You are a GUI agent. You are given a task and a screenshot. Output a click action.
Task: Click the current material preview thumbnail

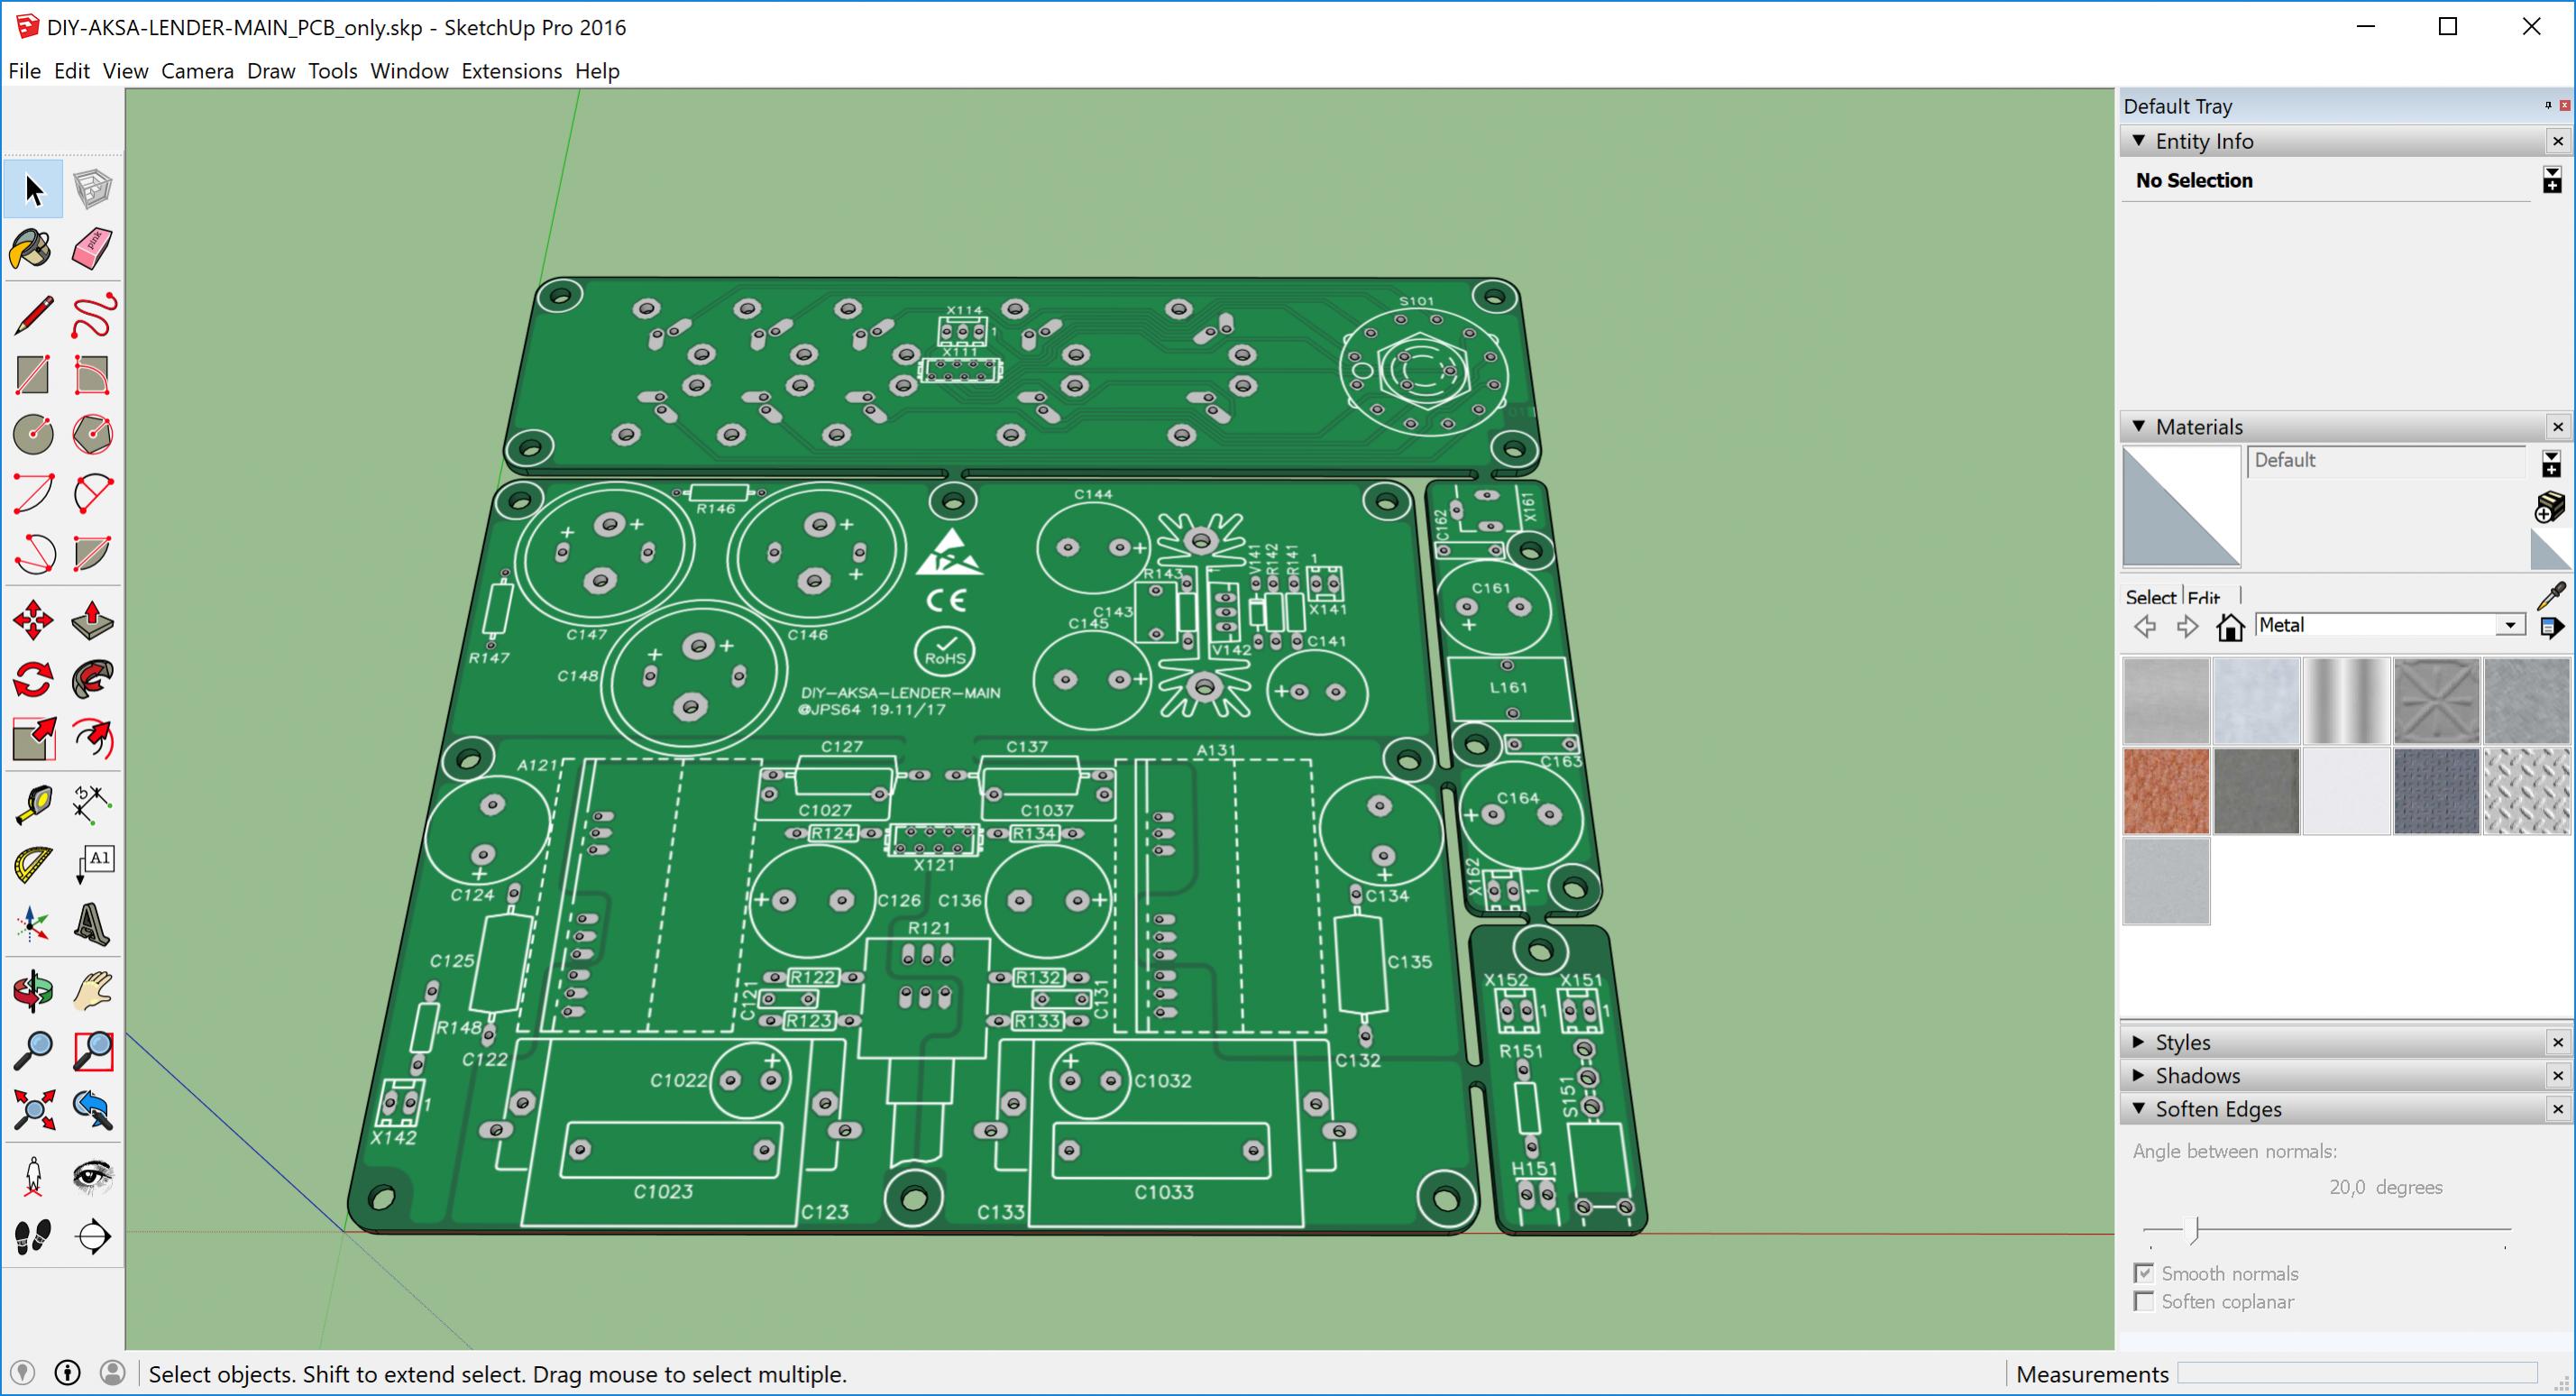2181,506
